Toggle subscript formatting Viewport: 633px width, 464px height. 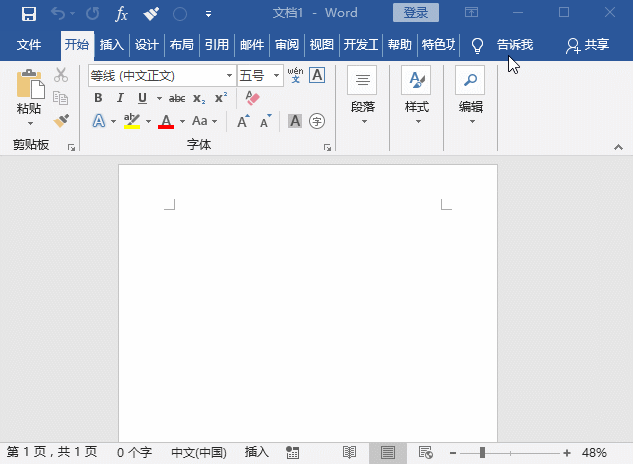pyautogui.click(x=199, y=99)
